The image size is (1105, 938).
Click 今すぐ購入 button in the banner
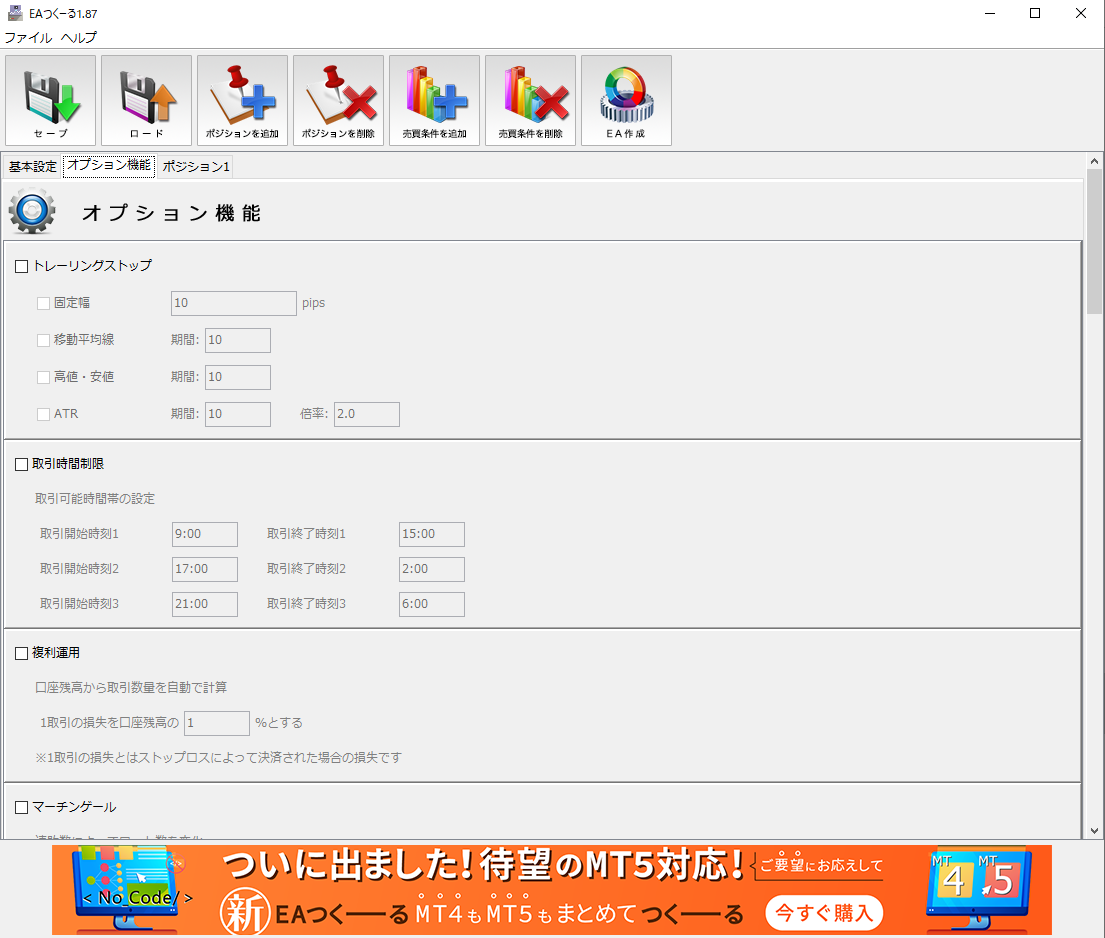825,912
